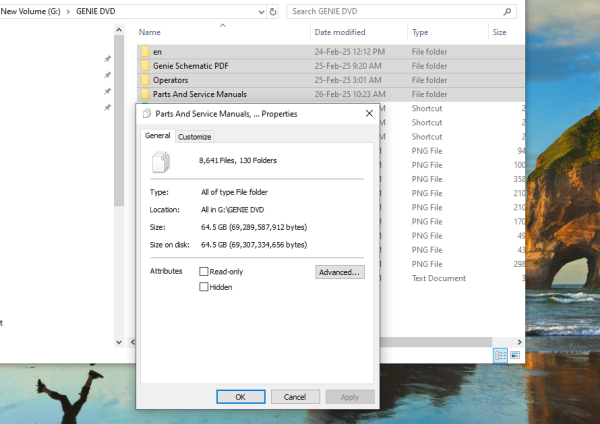Image resolution: width=600 pixels, height=424 pixels.
Task: Toggle the Hidden checkbox
Action: pyautogui.click(x=204, y=287)
